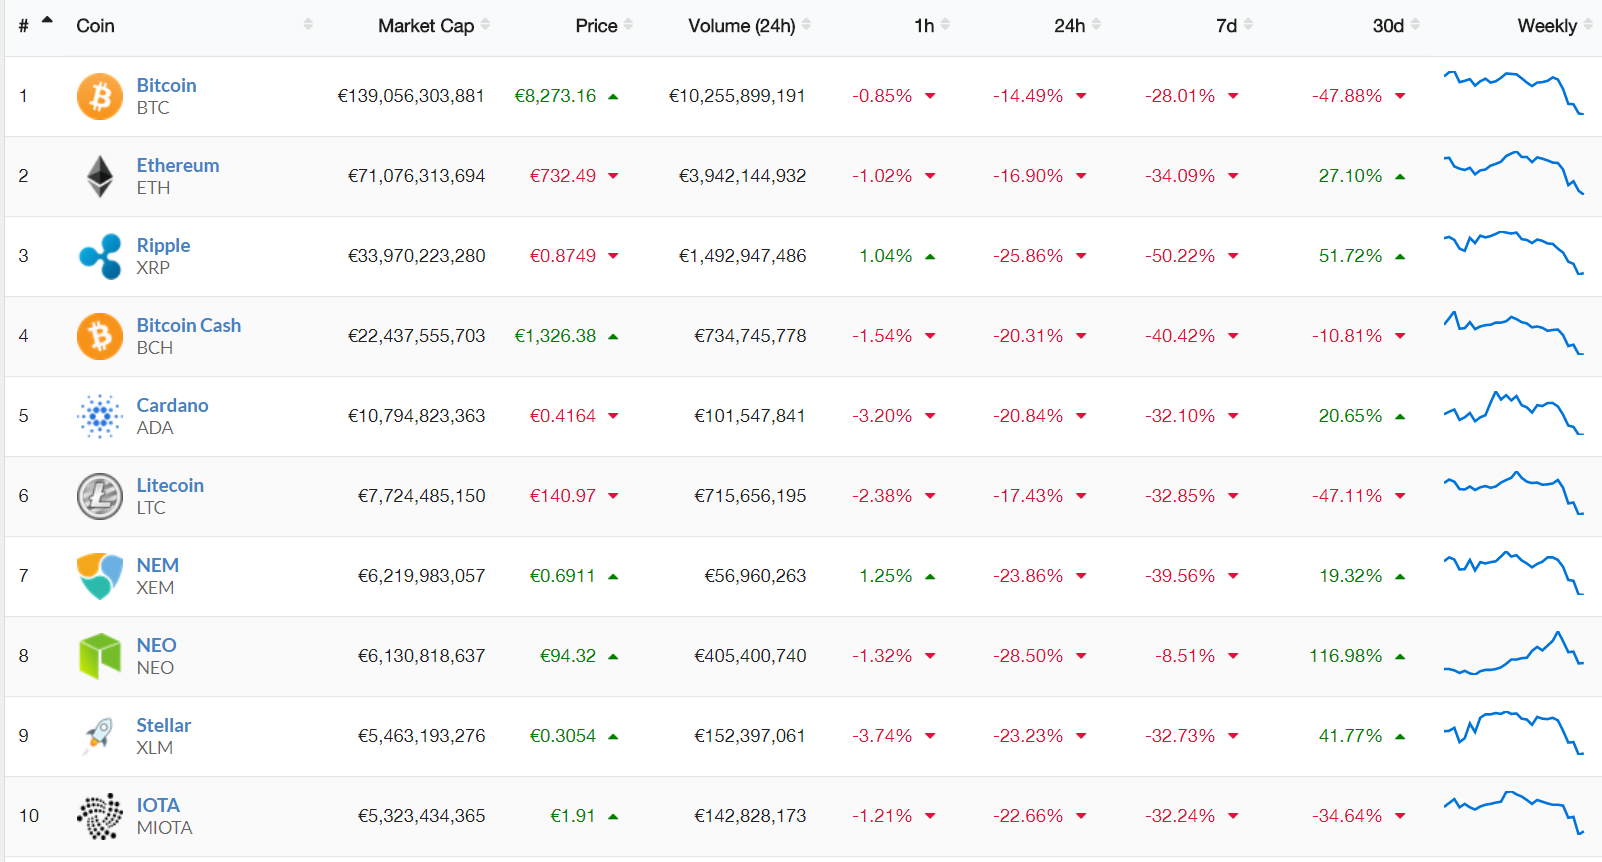Open the Ripple coin page link
The image size is (1602, 862).
click(x=163, y=246)
